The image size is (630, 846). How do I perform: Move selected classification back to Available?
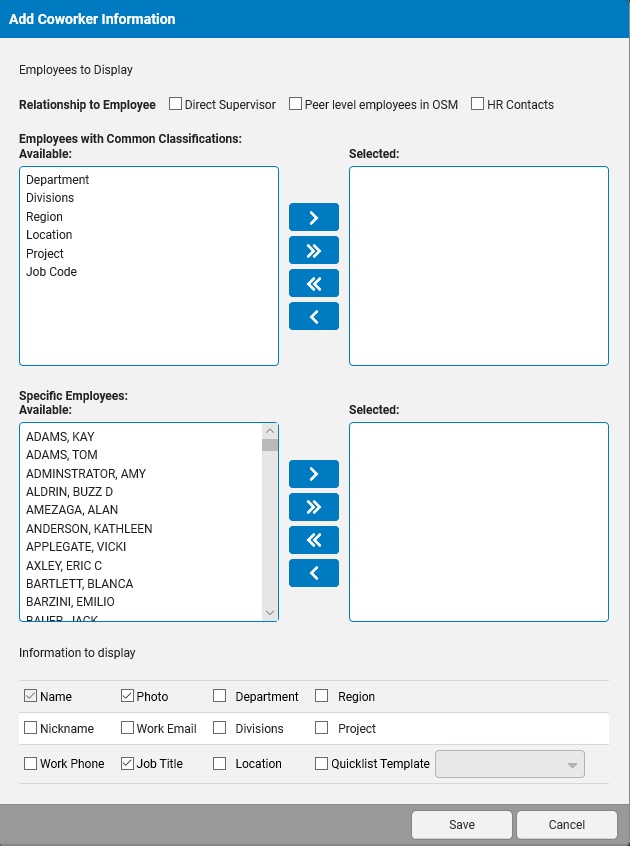(314, 316)
